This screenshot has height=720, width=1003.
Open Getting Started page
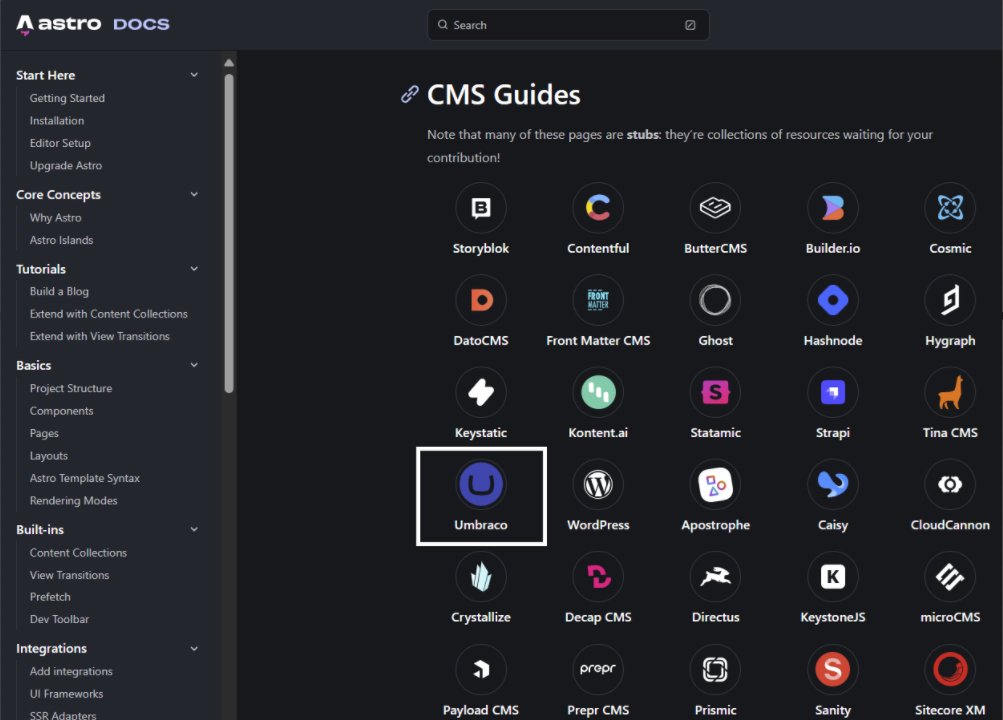67,98
